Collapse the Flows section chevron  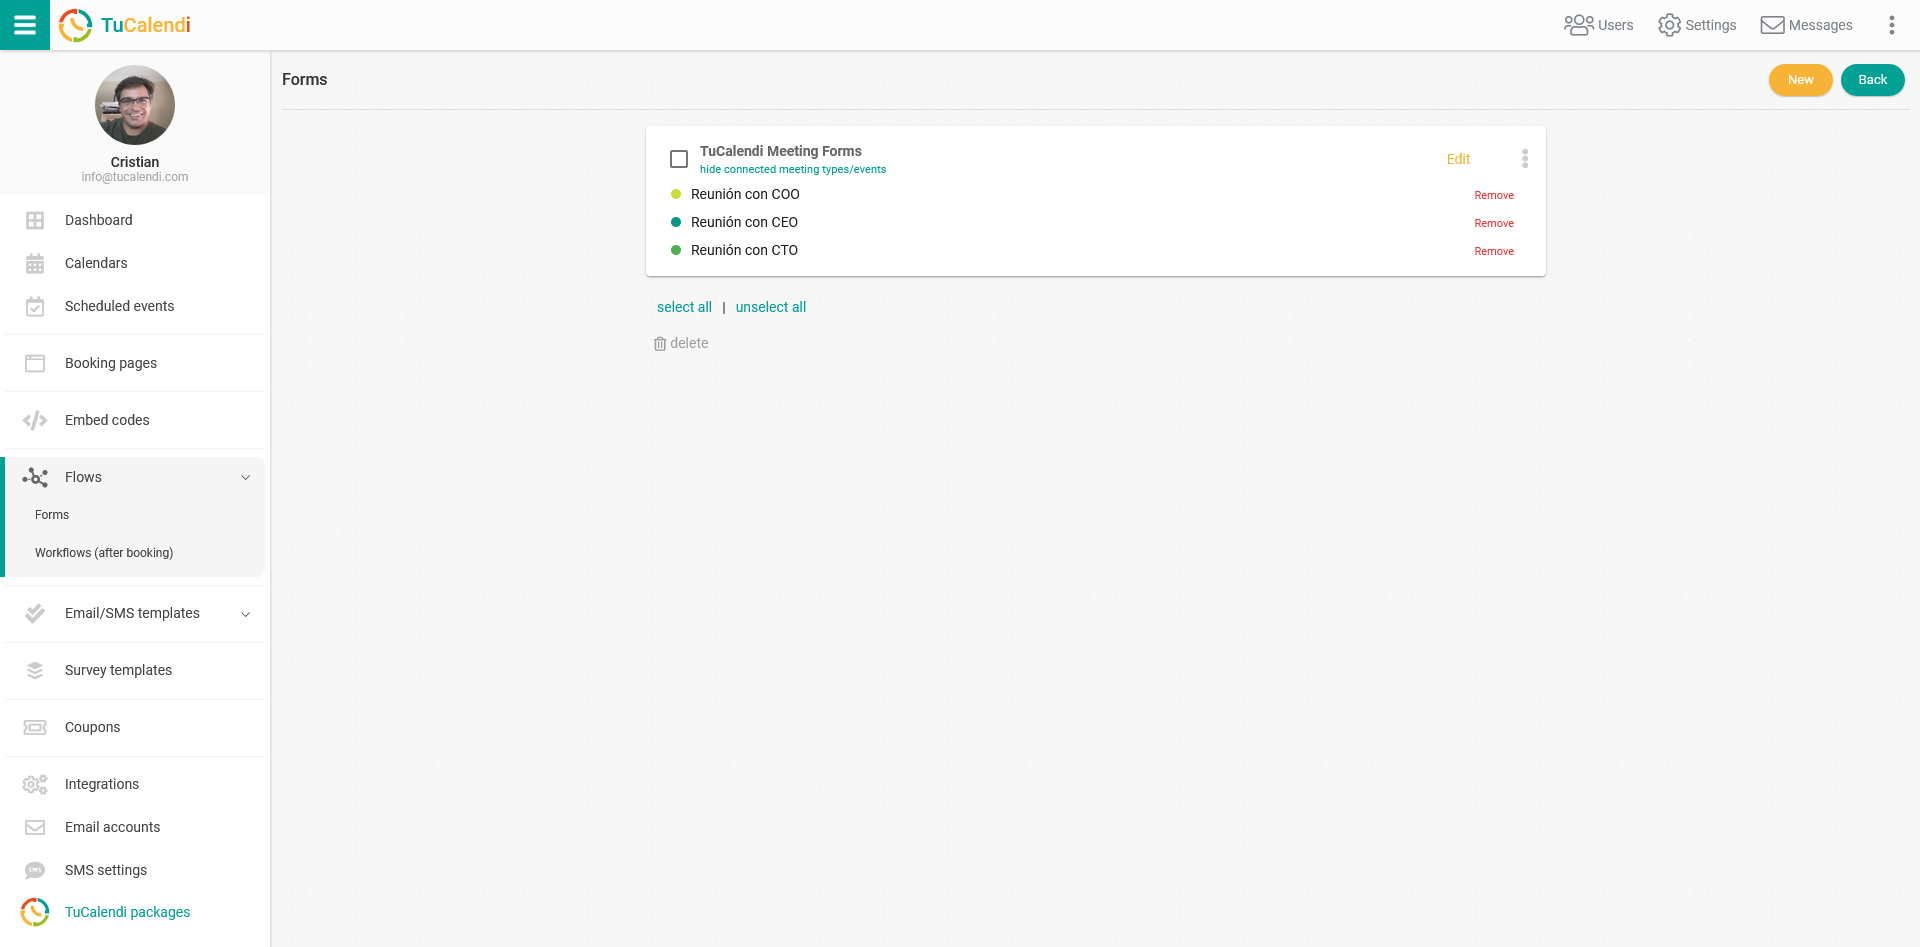click(245, 478)
